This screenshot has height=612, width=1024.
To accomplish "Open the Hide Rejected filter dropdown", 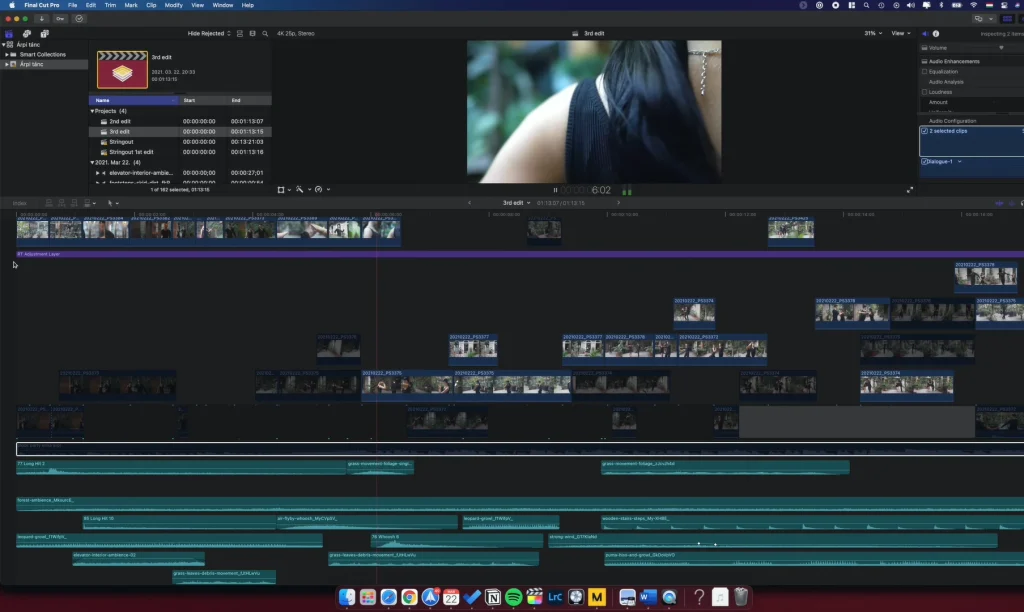I will click(x=209, y=33).
